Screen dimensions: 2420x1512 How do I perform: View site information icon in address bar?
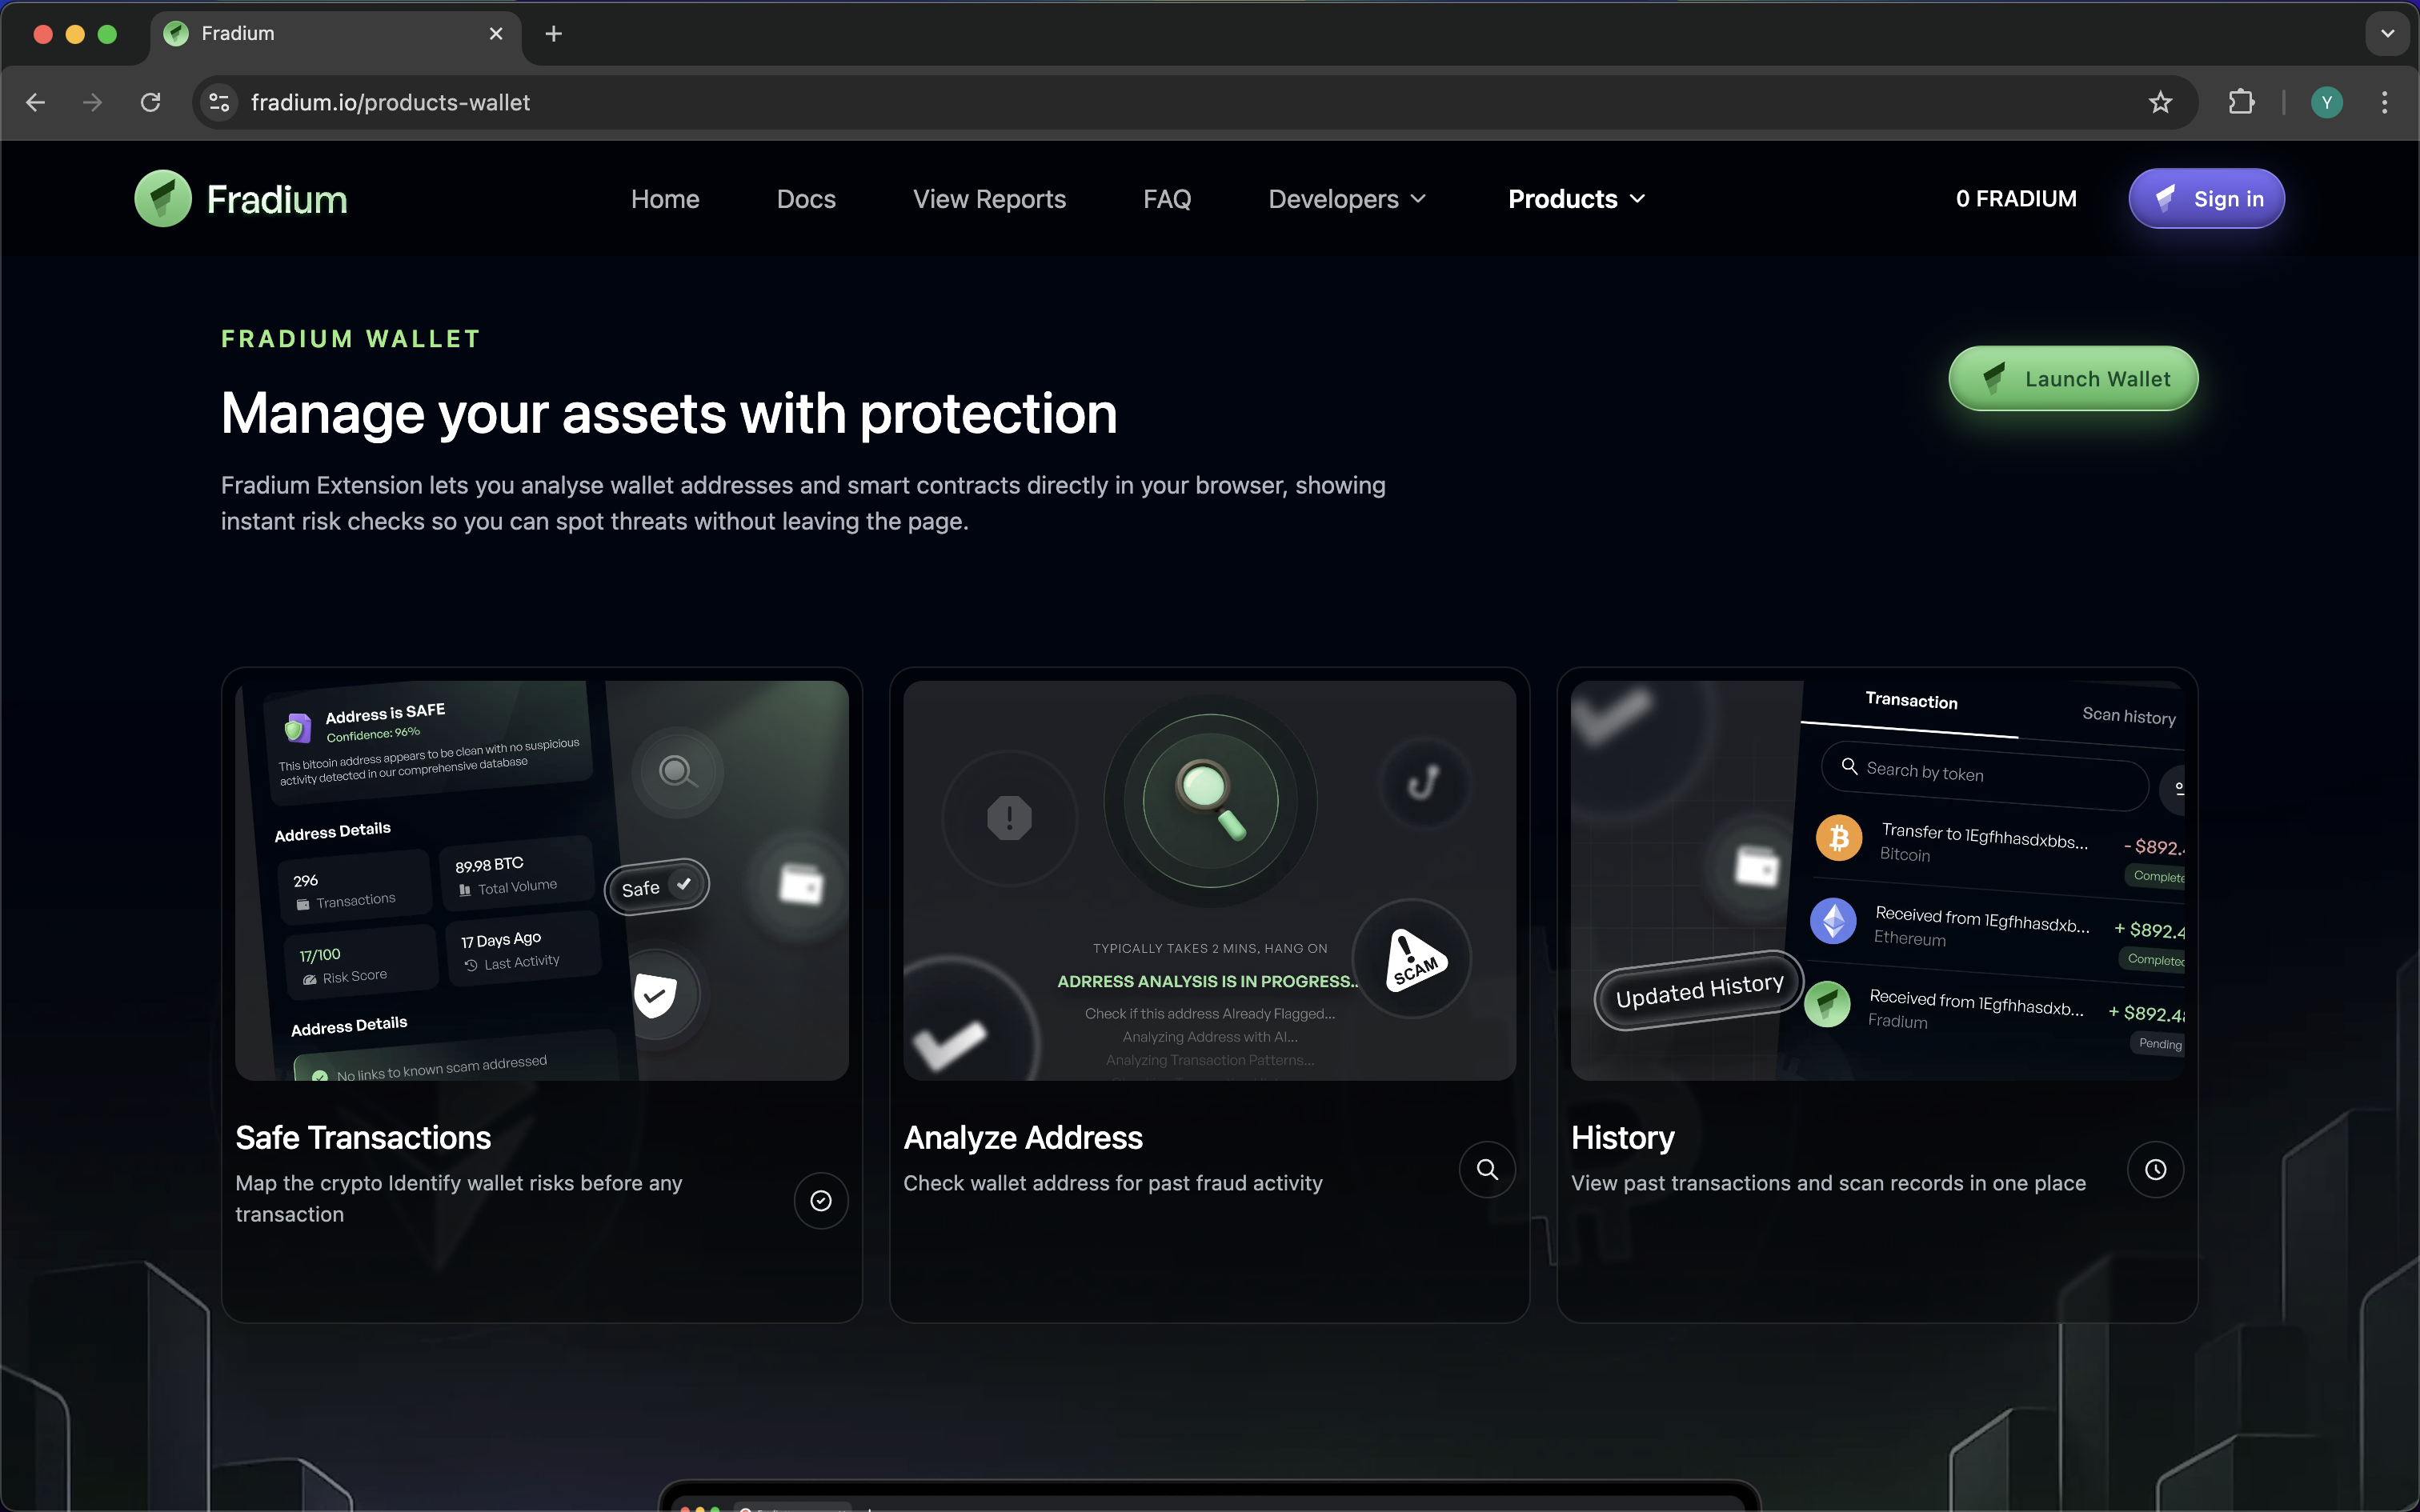219,102
